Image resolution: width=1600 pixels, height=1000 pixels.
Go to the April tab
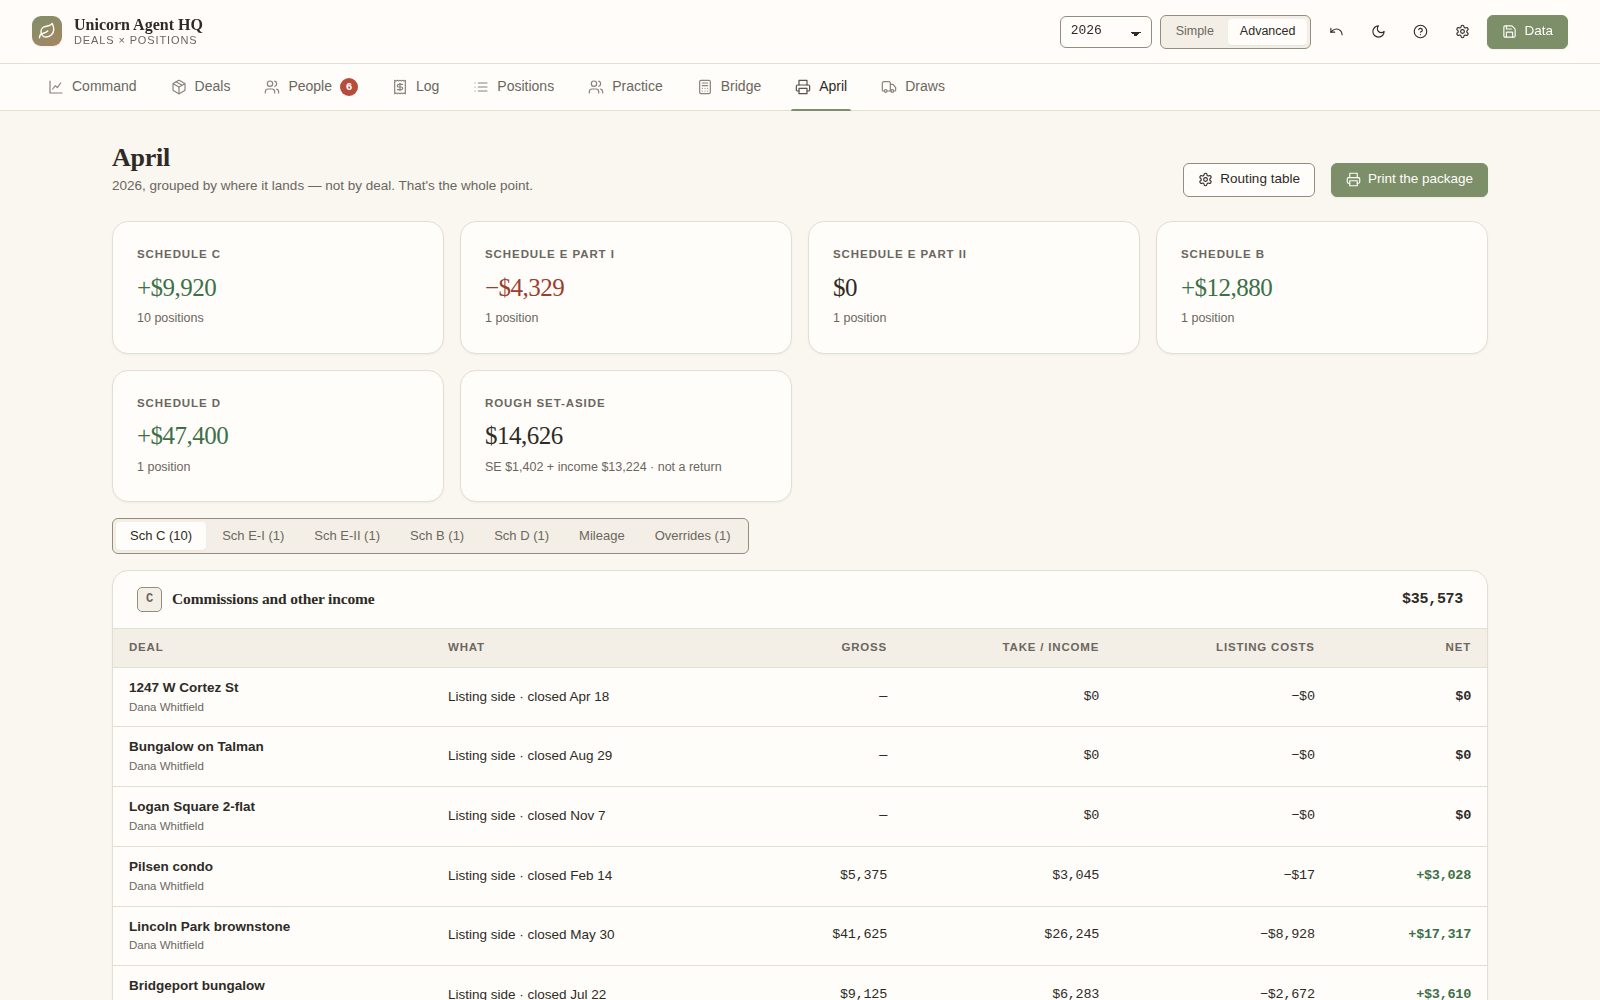pyautogui.click(x=821, y=87)
